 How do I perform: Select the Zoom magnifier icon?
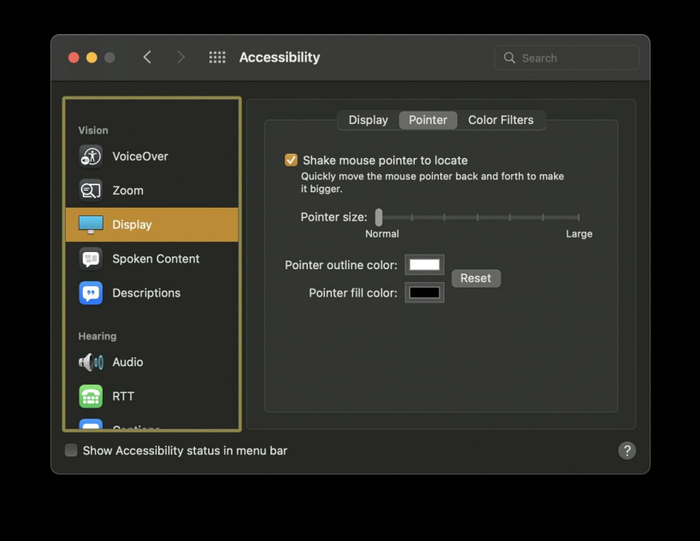[91, 190]
